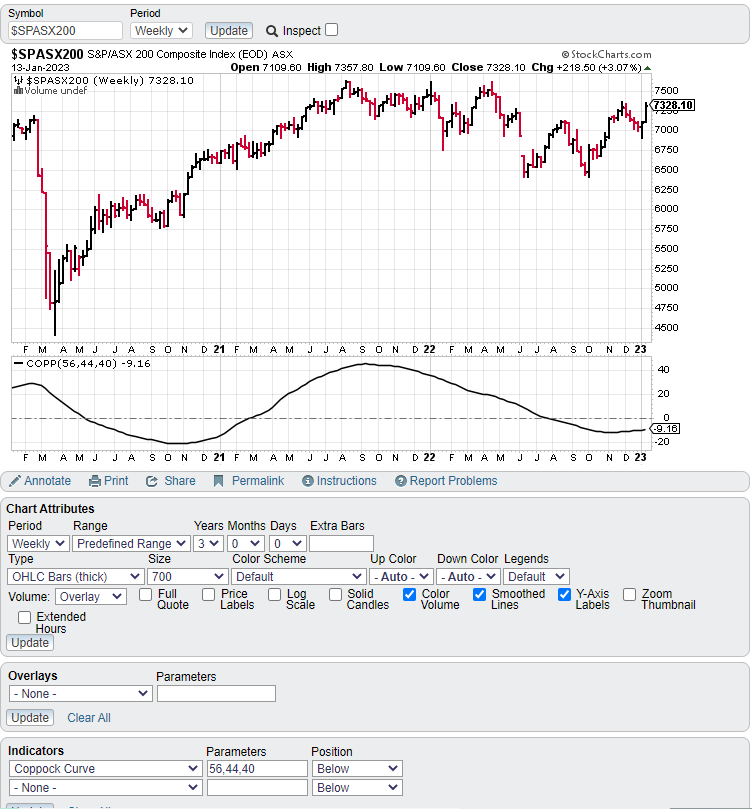Image resolution: width=752 pixels, height=809 pixels.
Task: Check the Extended Hours option
Action: click(x=24, y=617)
